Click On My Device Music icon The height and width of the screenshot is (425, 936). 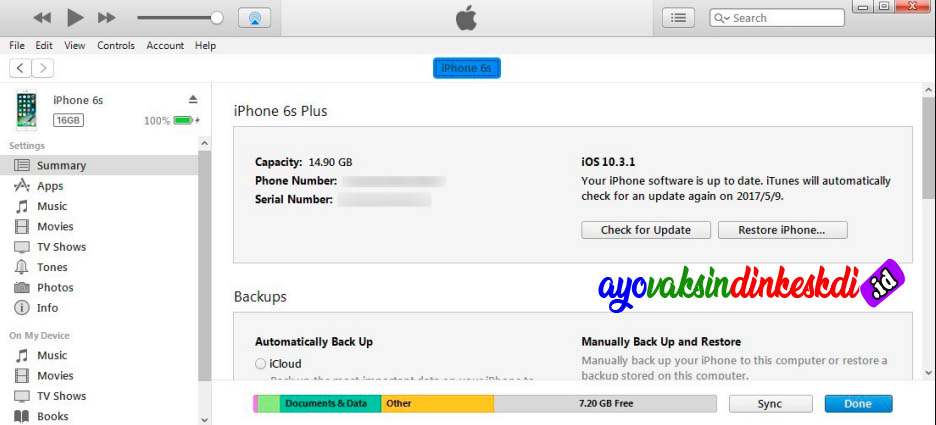21,355
